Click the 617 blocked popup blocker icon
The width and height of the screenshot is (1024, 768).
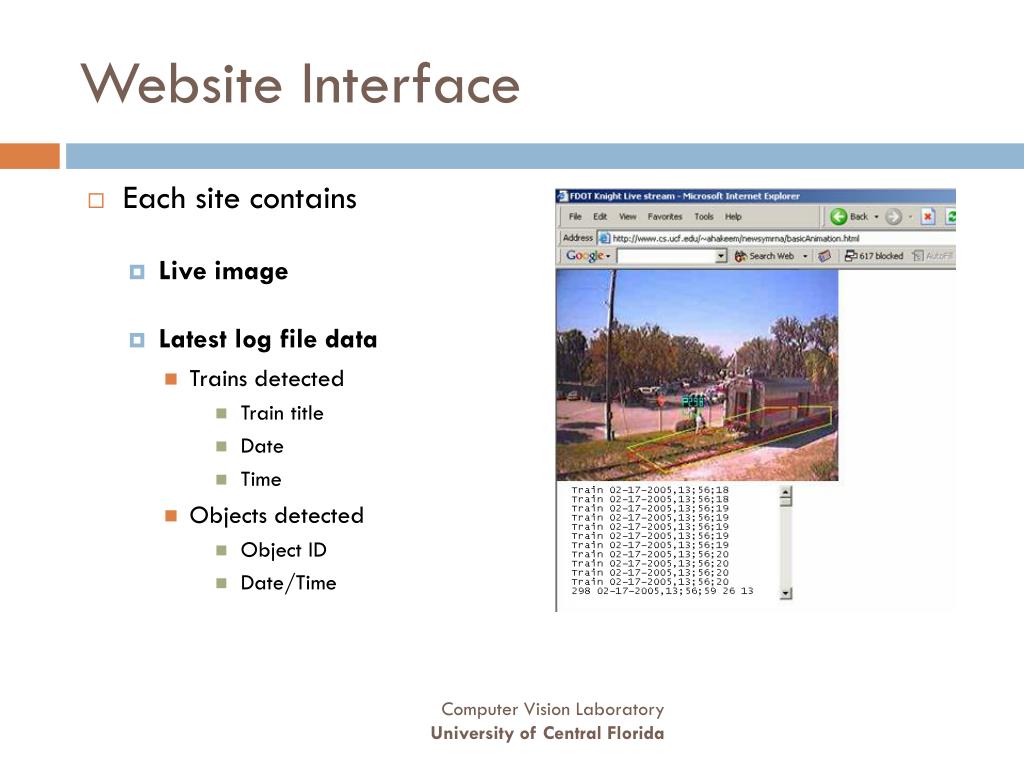[x=851, y=255]
